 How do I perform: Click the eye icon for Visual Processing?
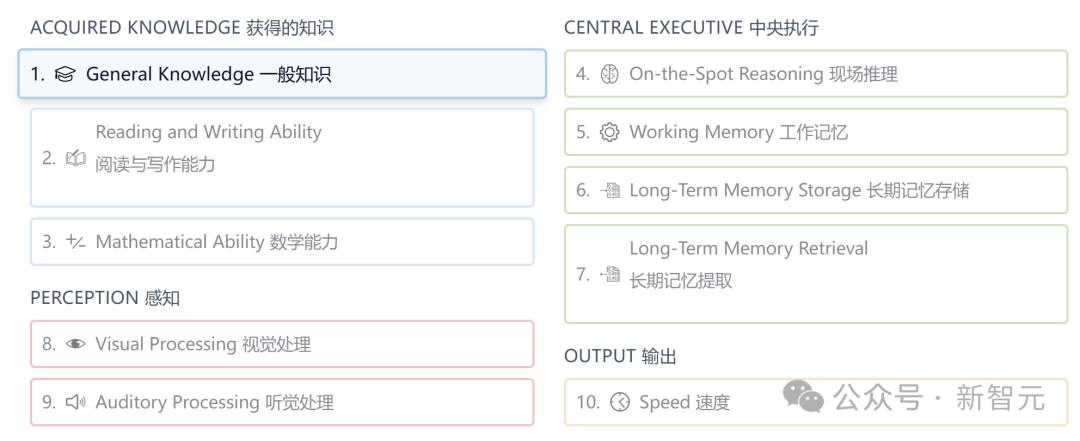76,344
